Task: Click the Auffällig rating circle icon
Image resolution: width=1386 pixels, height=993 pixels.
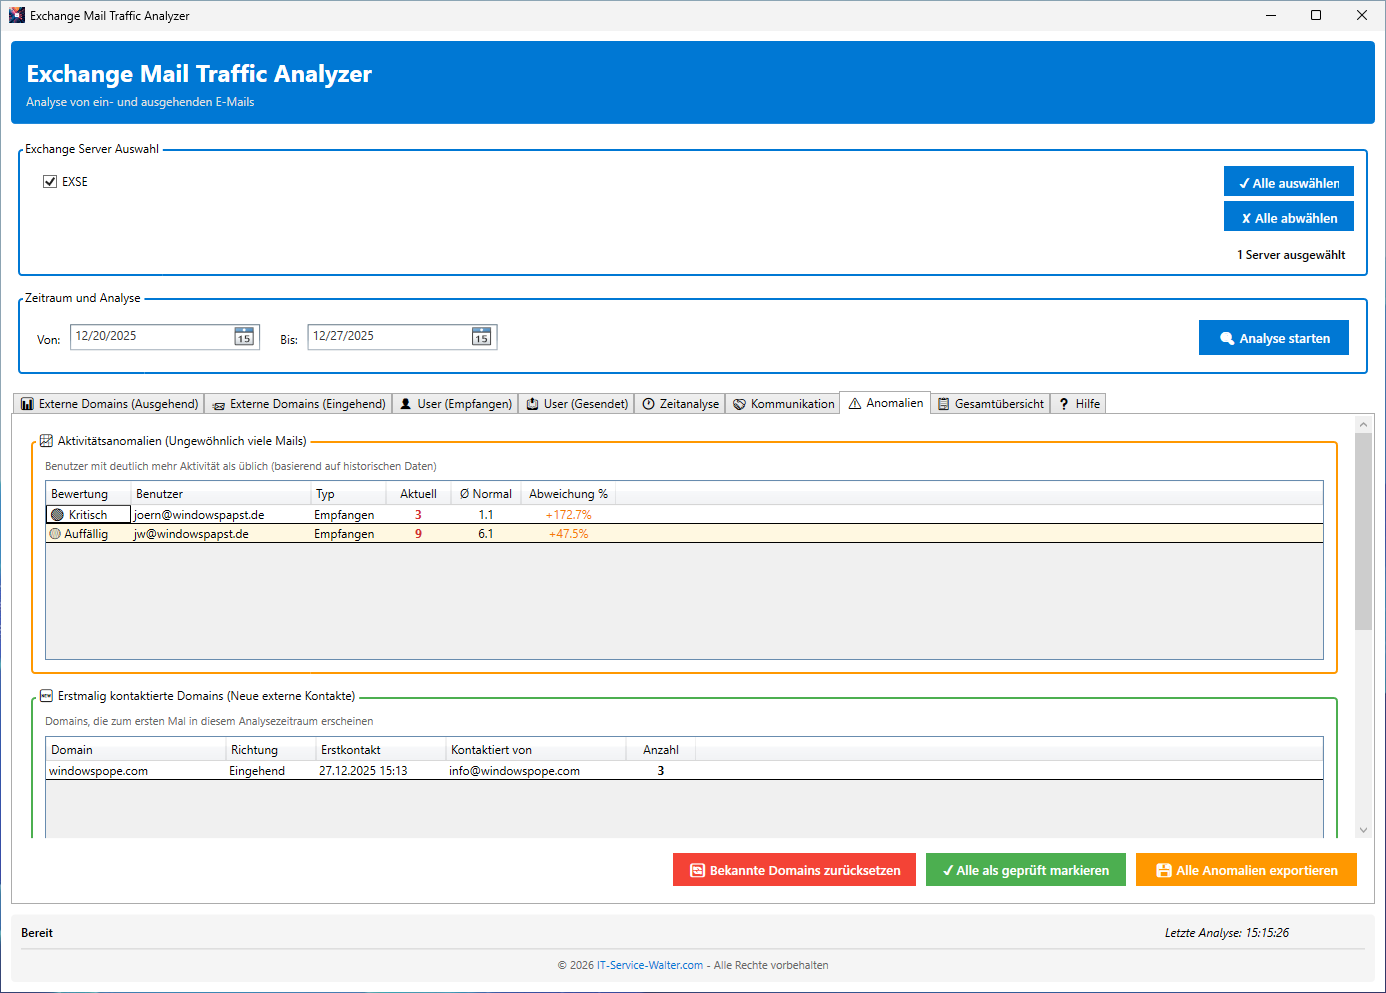Action: [55, 534]
